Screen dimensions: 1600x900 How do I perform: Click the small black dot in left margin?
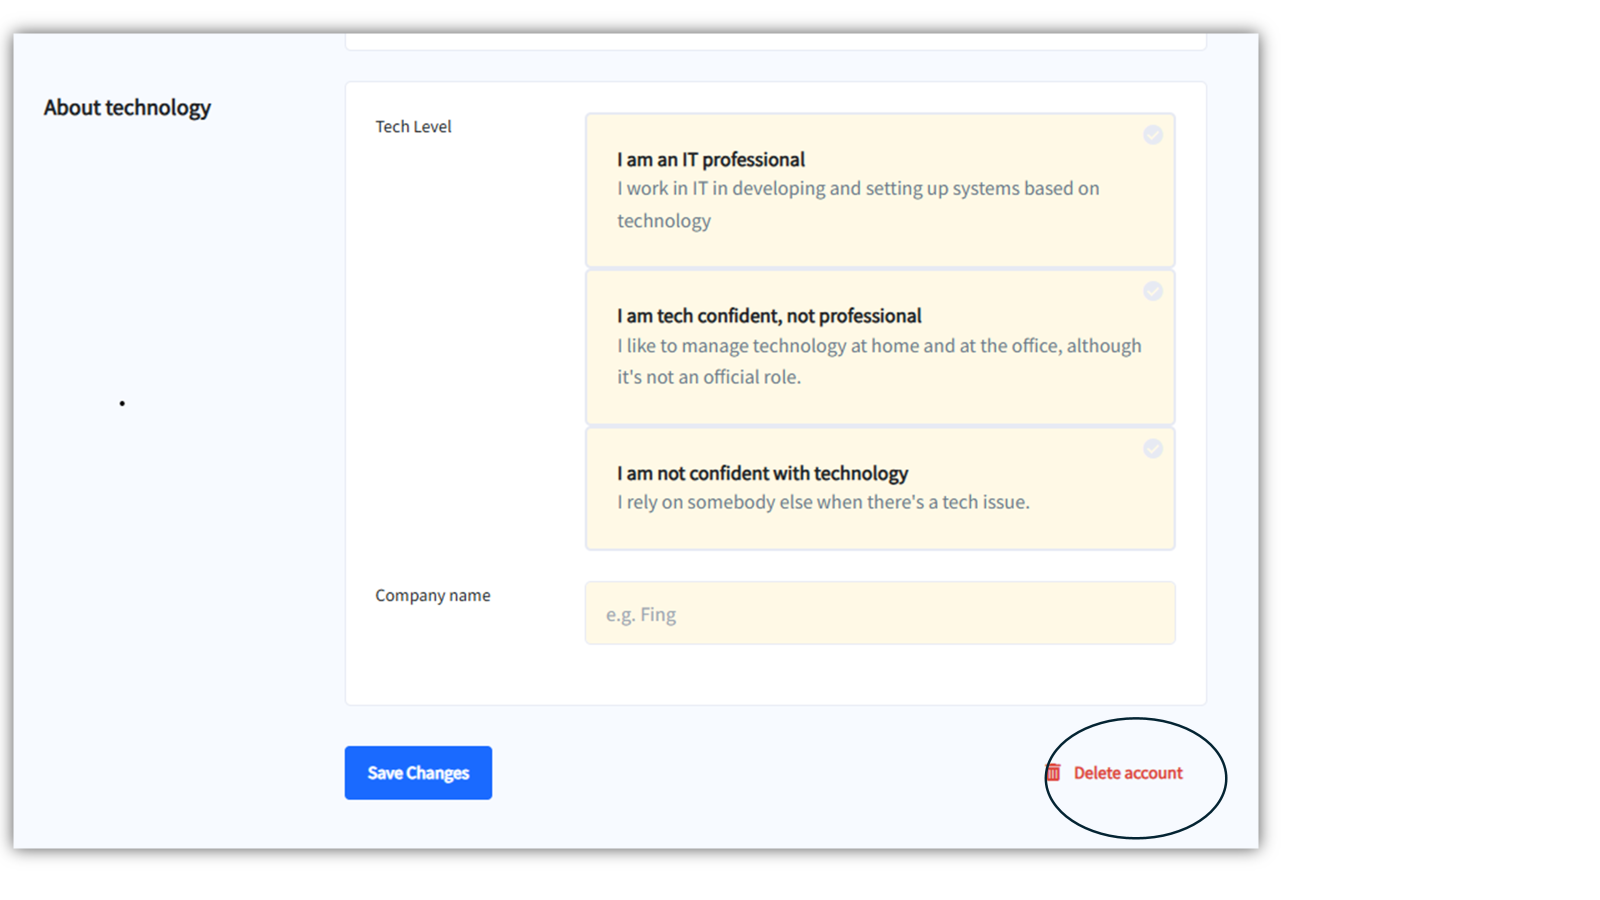122,404
